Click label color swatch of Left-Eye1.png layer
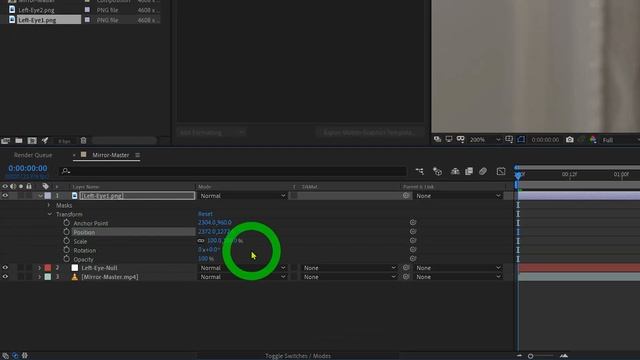This screenshot has width=640, height=360. [x=48, y=196]
